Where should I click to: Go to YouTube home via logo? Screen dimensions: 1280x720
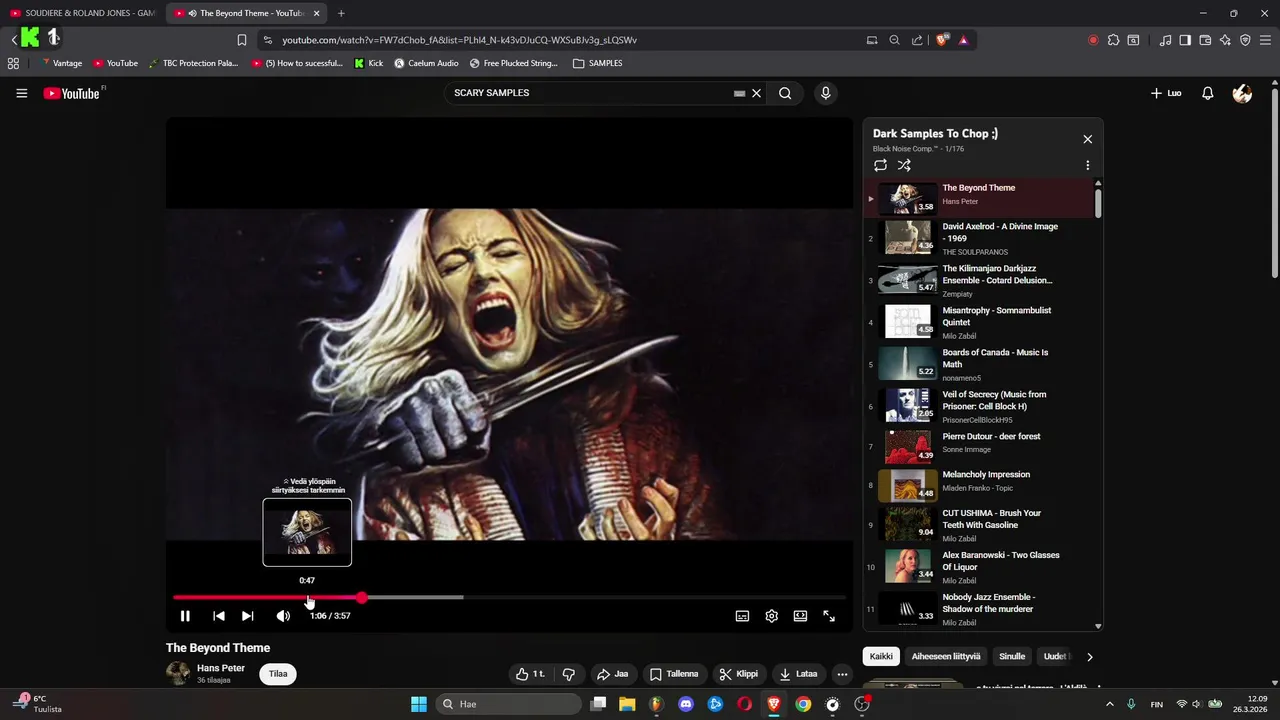73,93
